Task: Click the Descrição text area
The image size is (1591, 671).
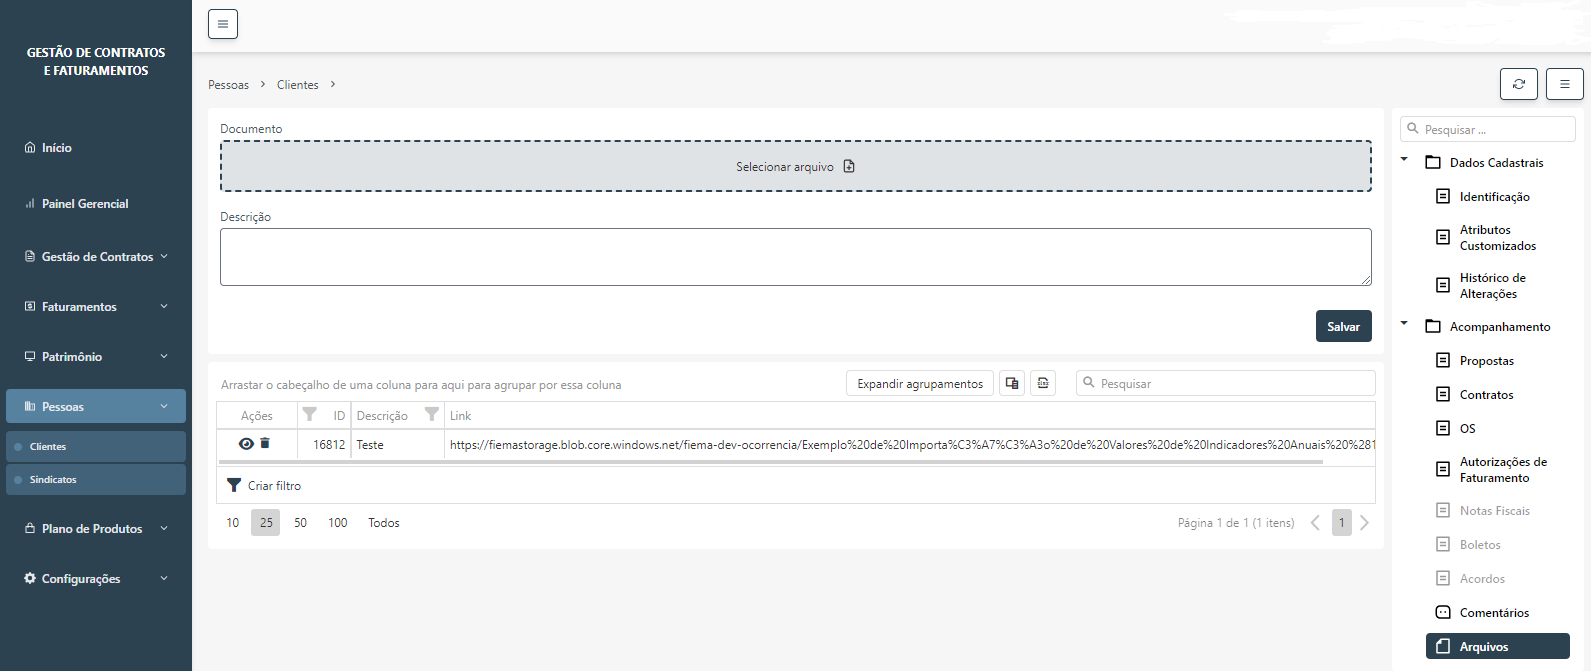Action: (x=795, y=257)
